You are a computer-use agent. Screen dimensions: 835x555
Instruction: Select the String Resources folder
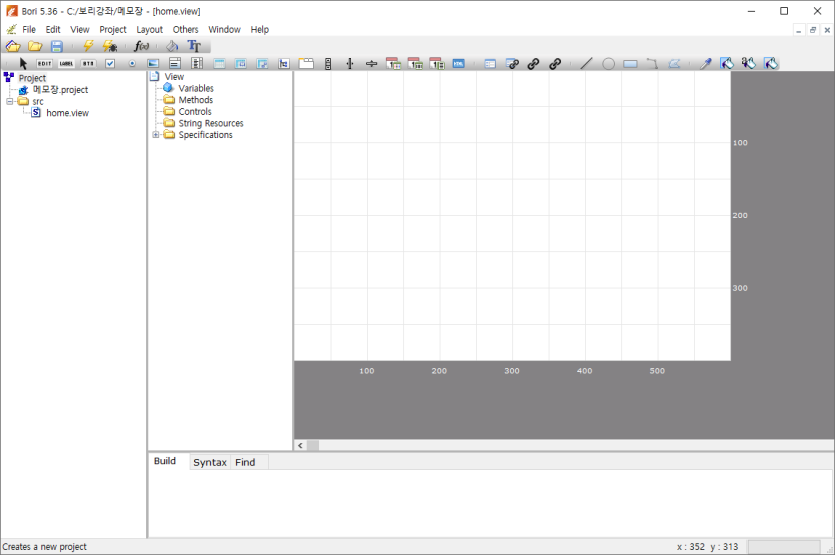pyautogui.click(x=211, y=124)
